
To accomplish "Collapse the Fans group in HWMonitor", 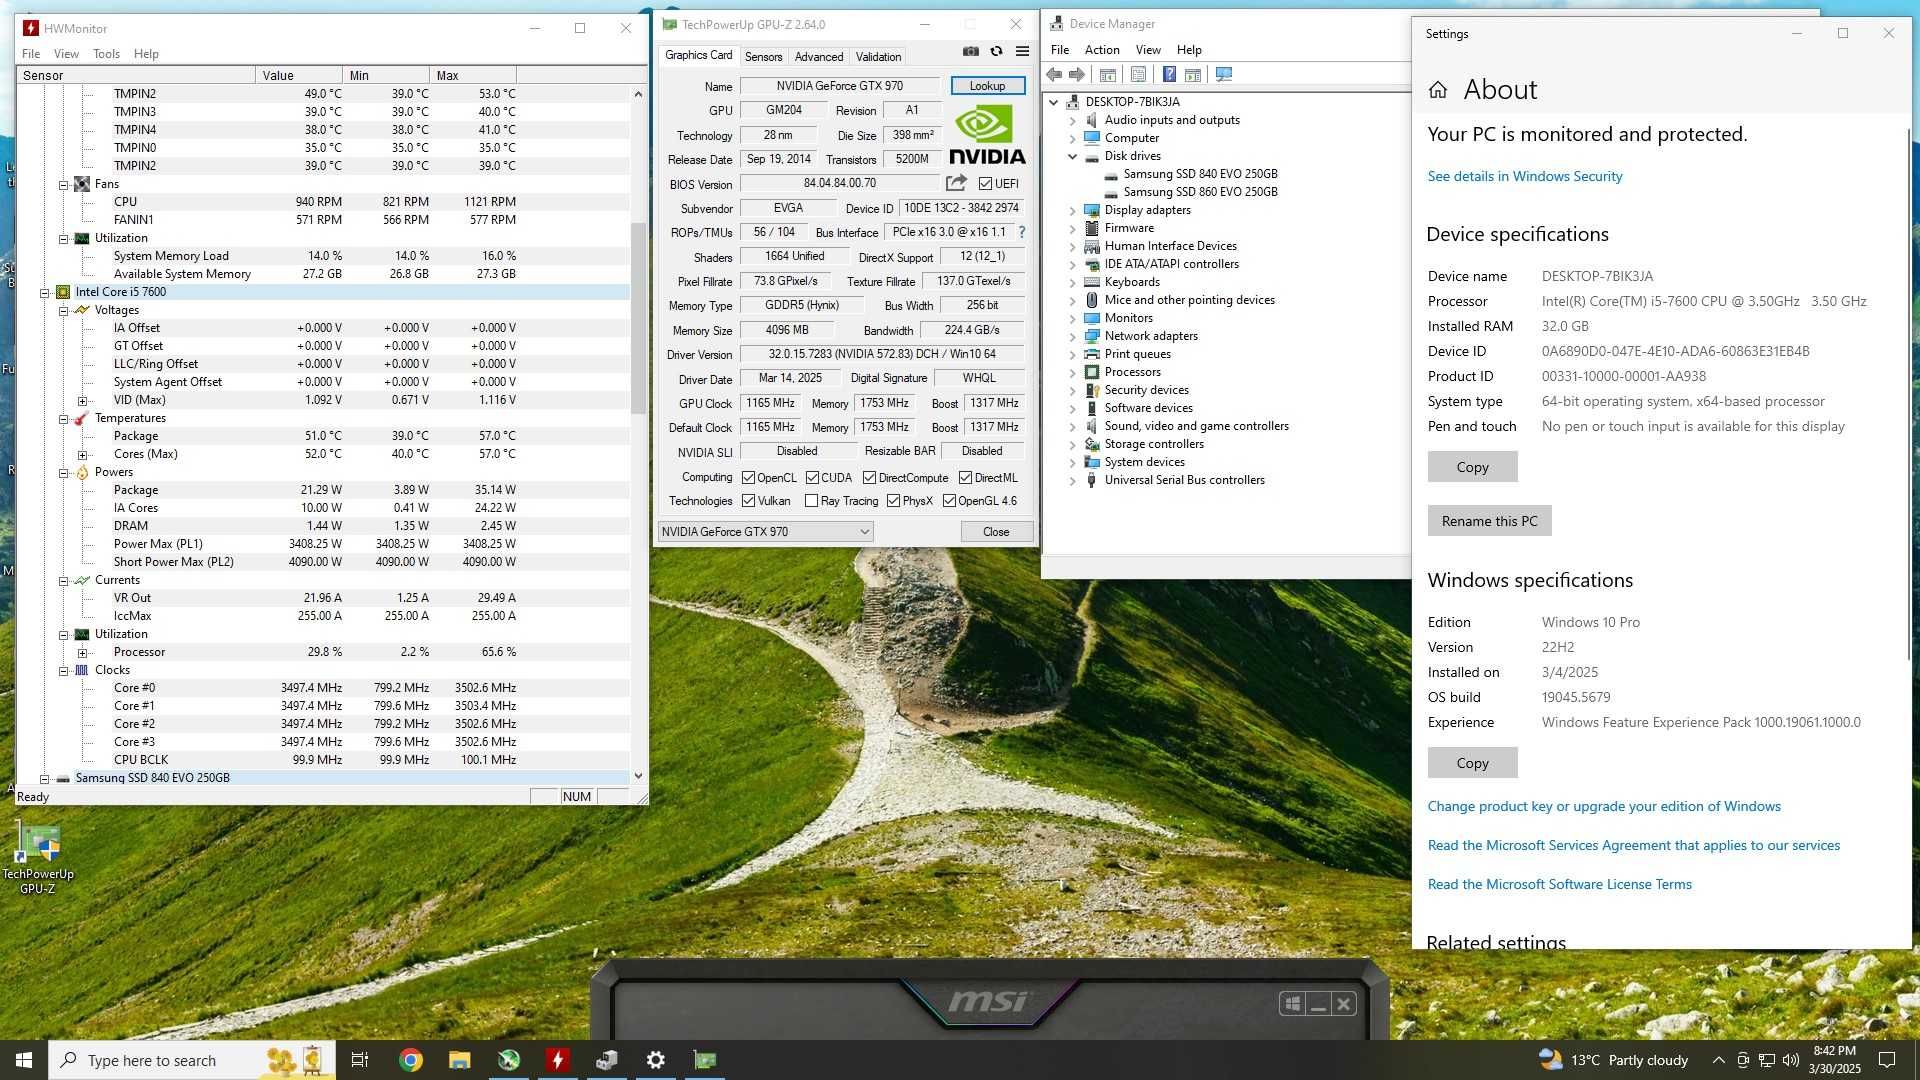I will coord(63,185).
